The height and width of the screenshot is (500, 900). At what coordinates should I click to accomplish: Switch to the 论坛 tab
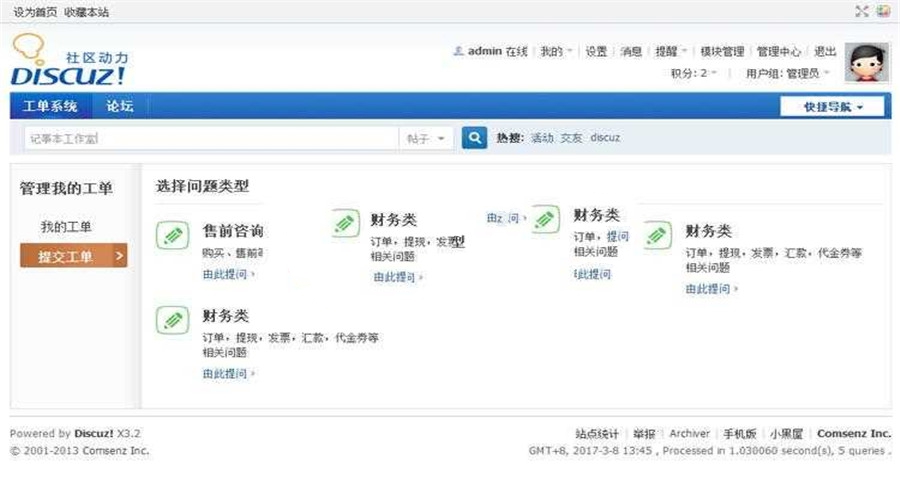tap(120, 107)
